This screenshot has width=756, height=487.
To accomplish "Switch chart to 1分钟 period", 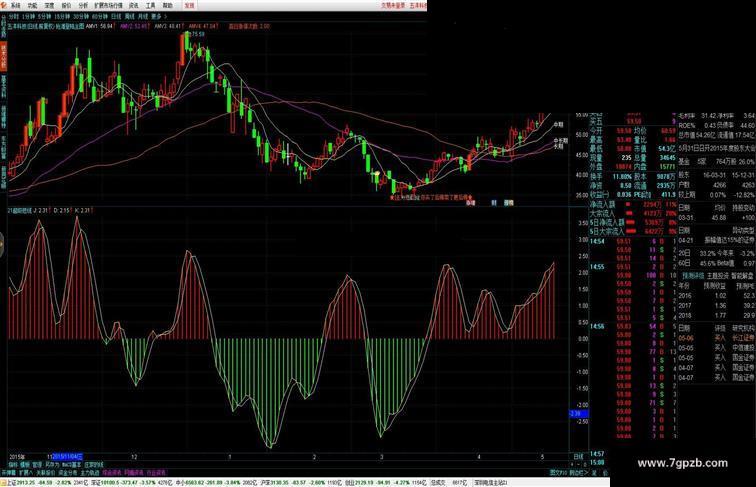I will coord(29,16).
